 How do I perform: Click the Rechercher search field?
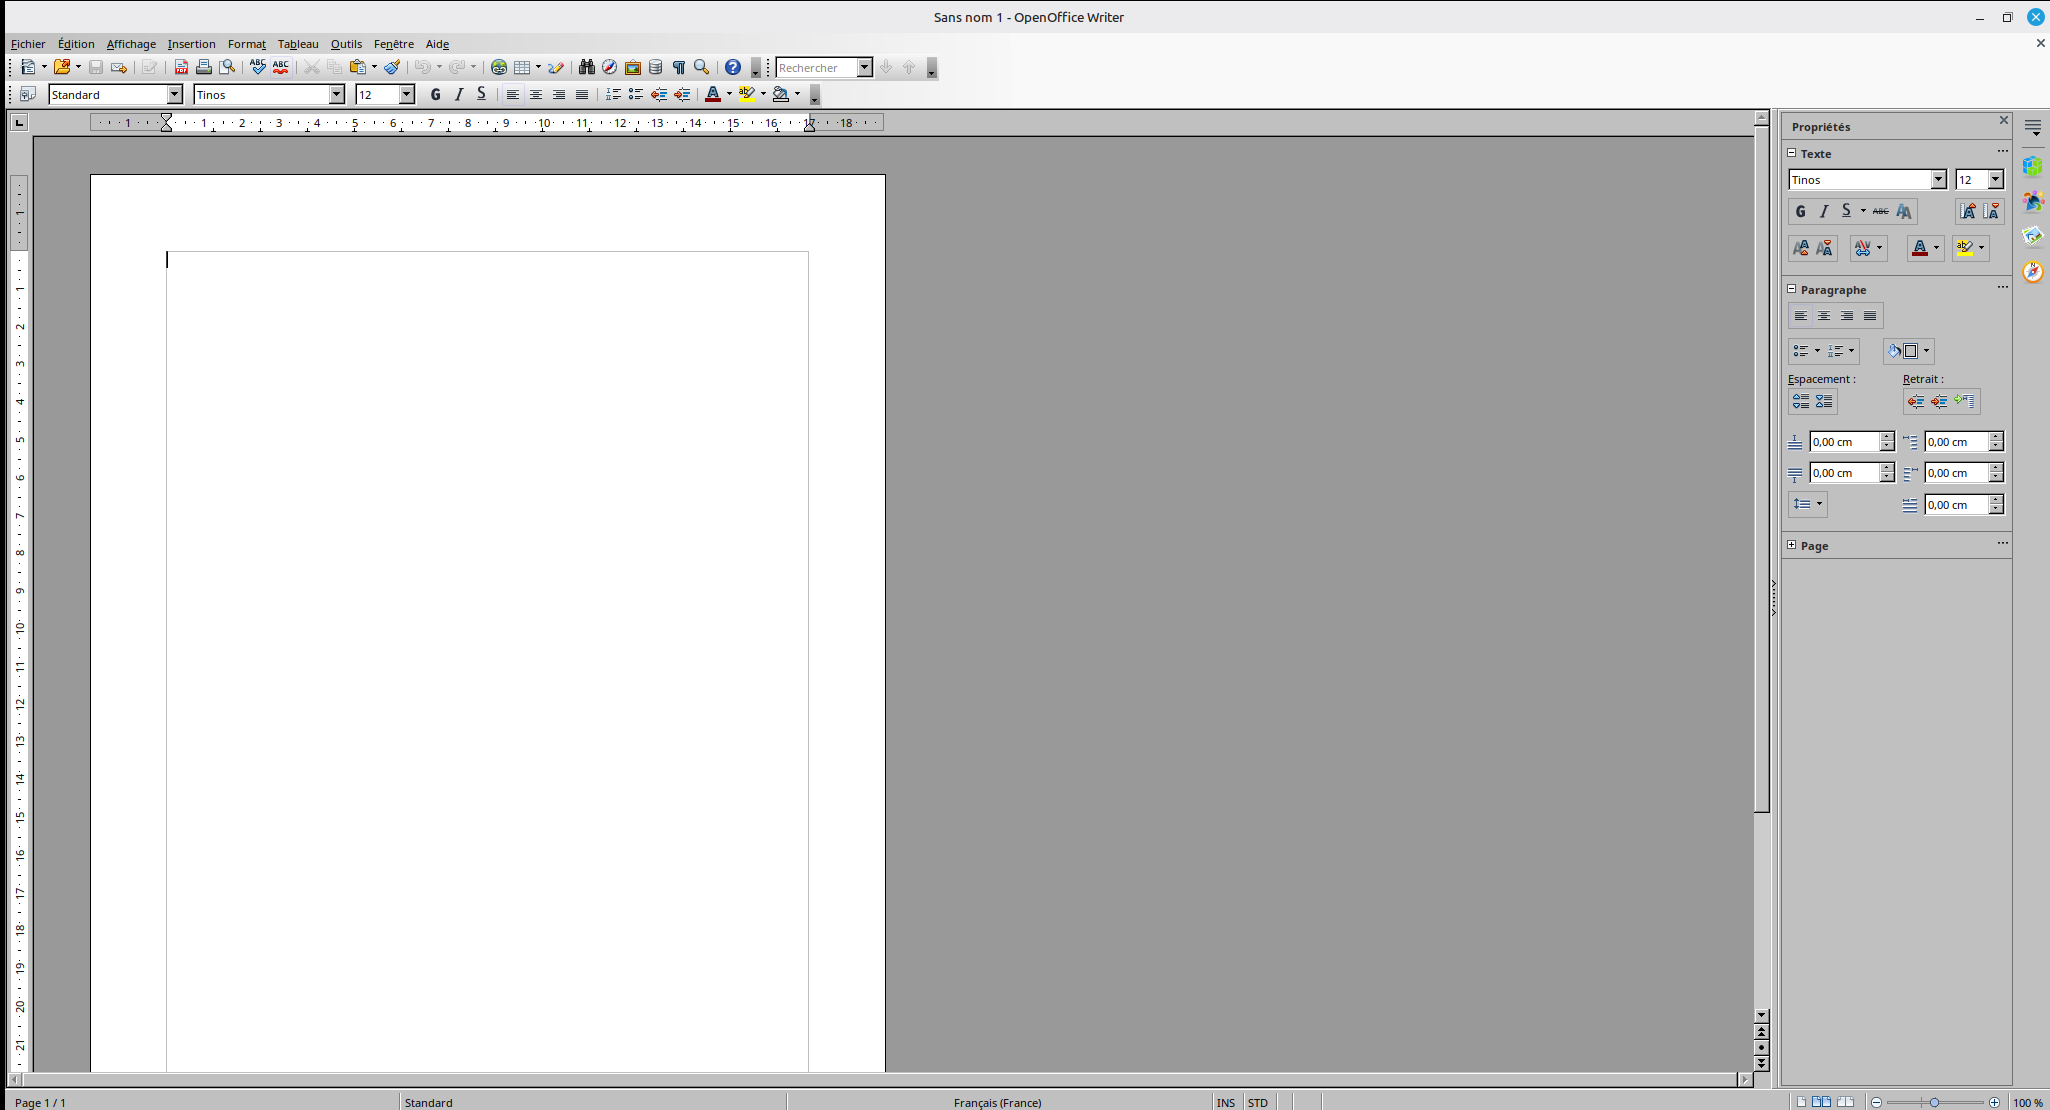(816, 67)
